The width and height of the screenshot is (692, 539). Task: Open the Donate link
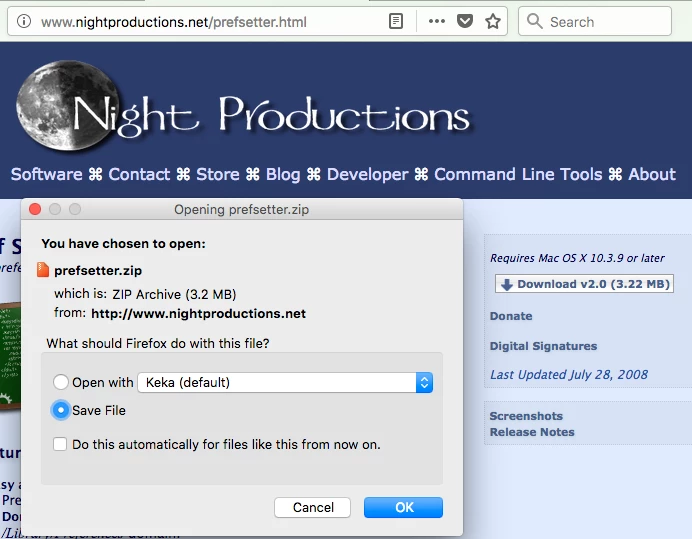tap(511, 316)
